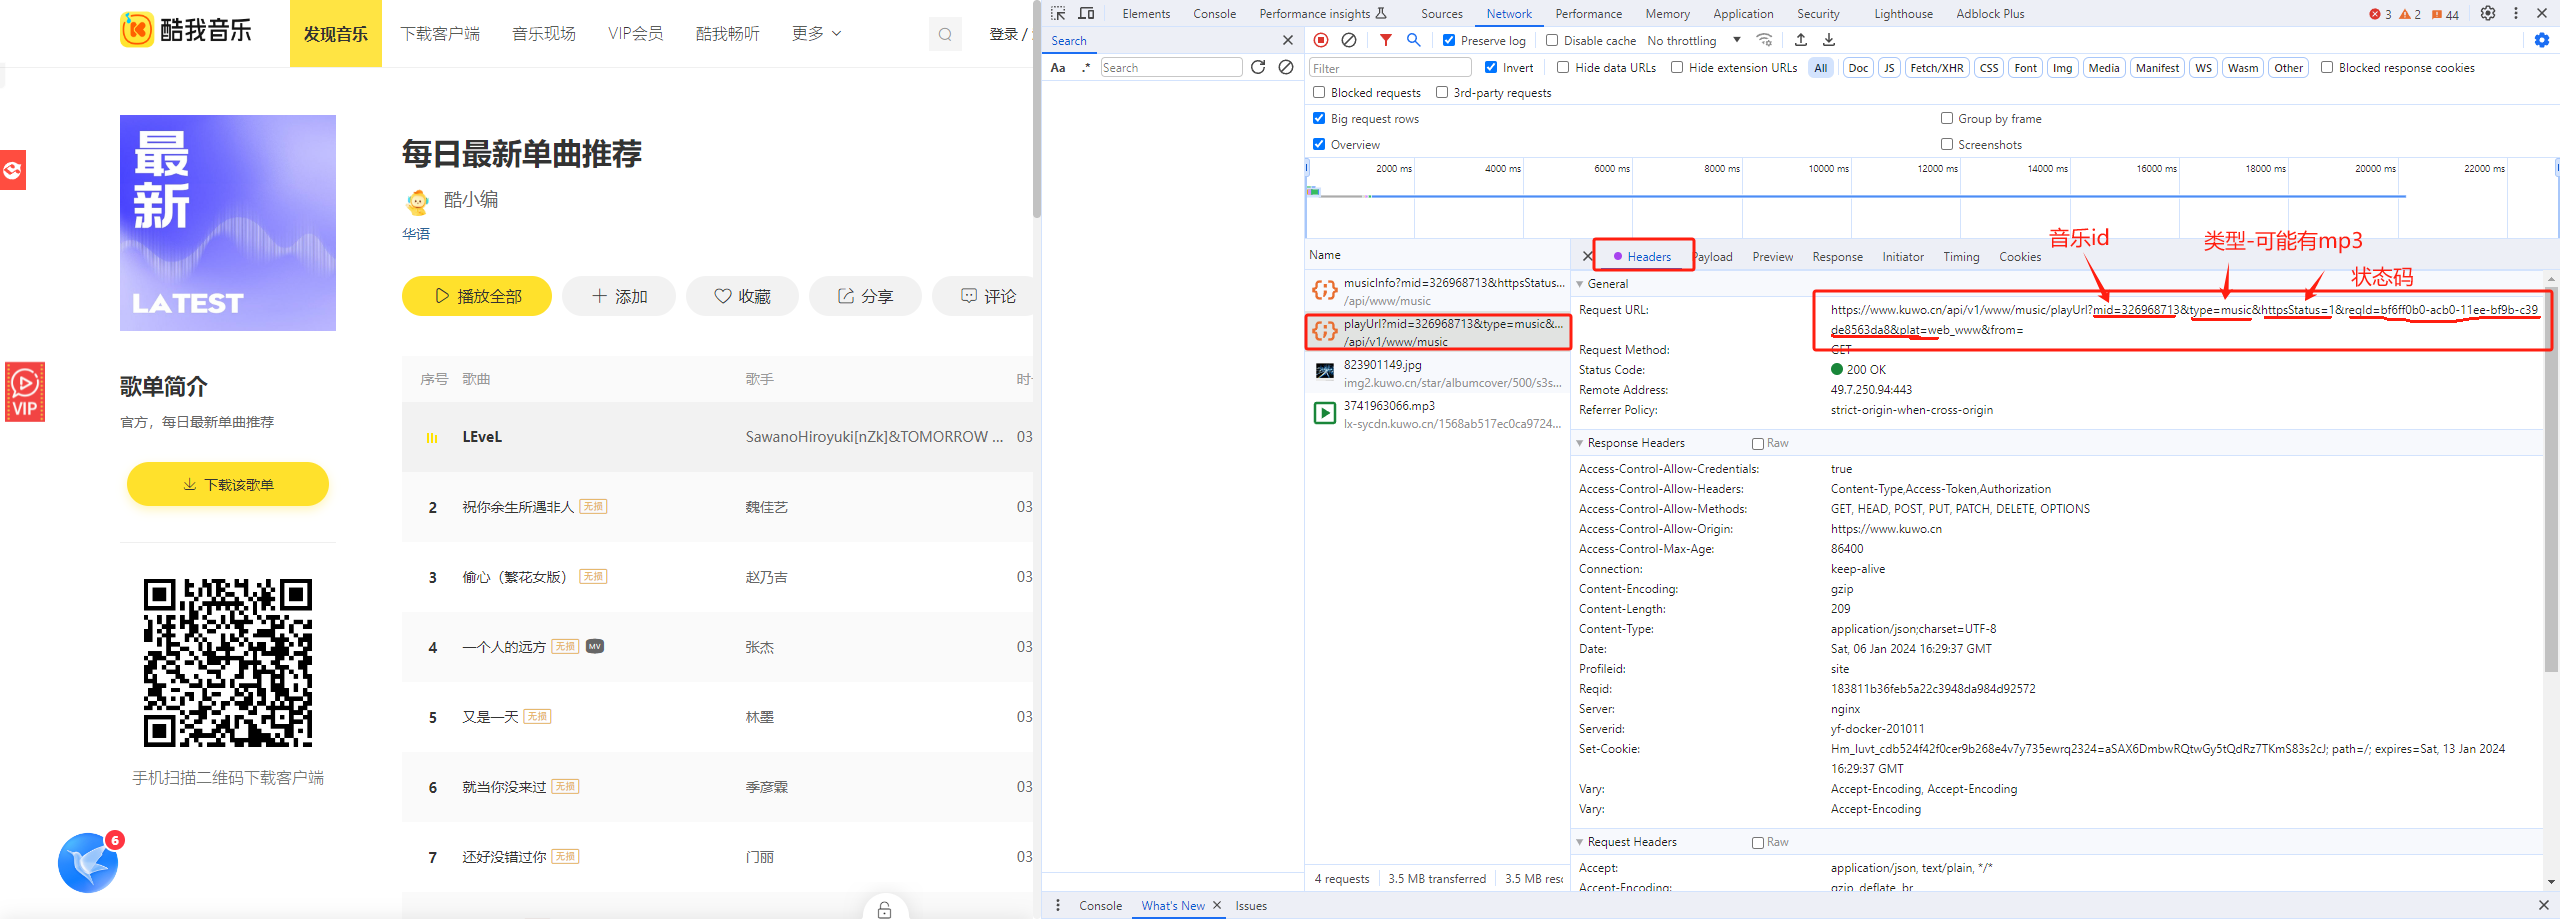The image size is (2560, 919).
Task: Click the import HAR upload icon
Action: (1801, 40)
